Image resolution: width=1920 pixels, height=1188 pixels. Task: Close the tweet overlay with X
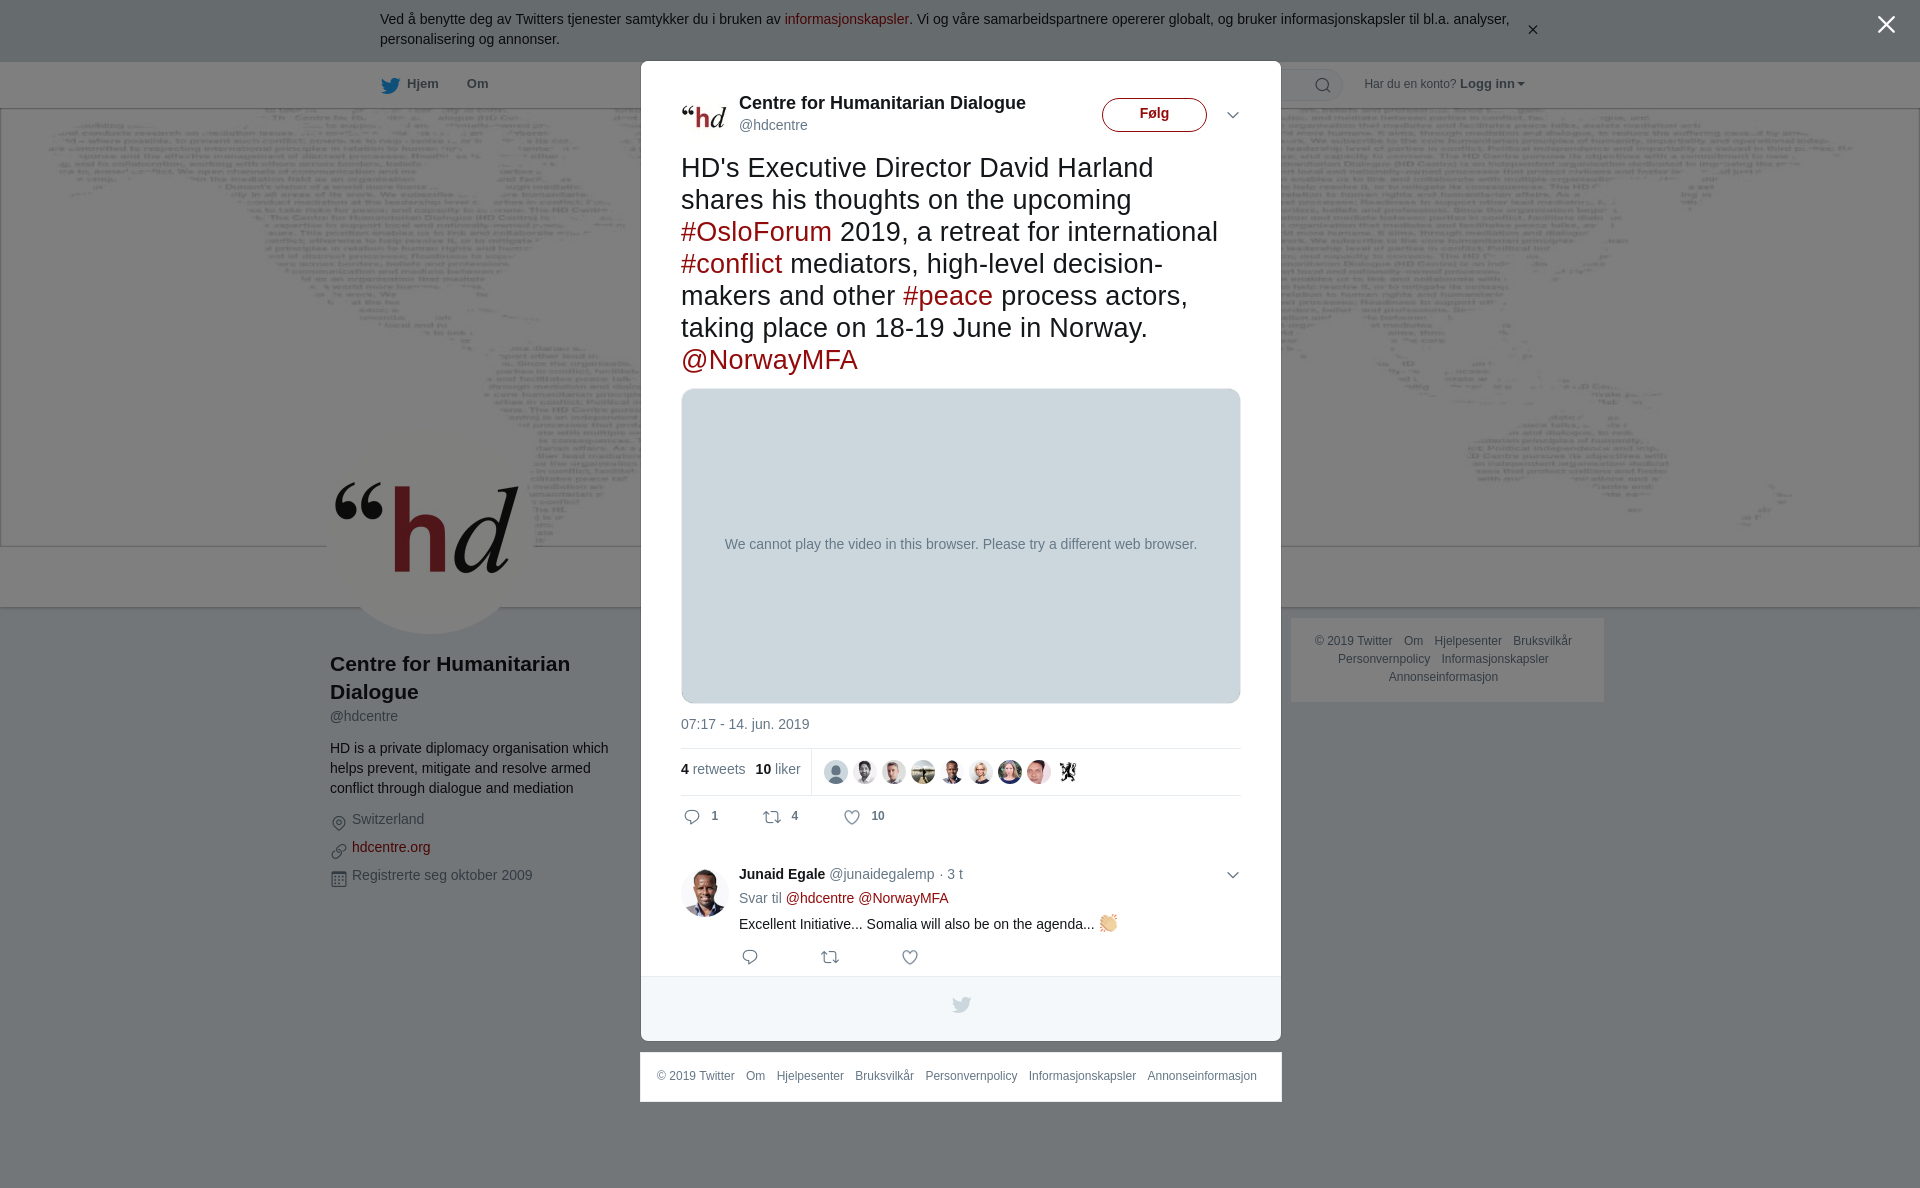1886,25
